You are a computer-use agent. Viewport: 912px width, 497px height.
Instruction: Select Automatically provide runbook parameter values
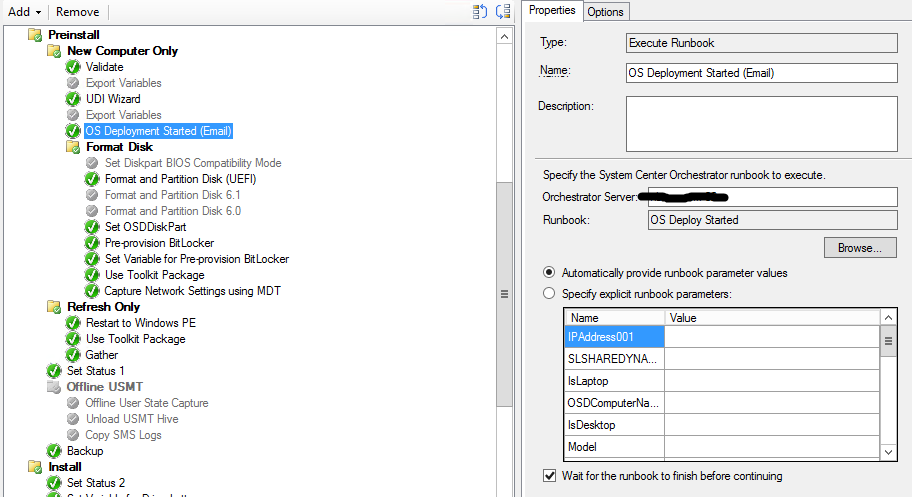point(548,273)
